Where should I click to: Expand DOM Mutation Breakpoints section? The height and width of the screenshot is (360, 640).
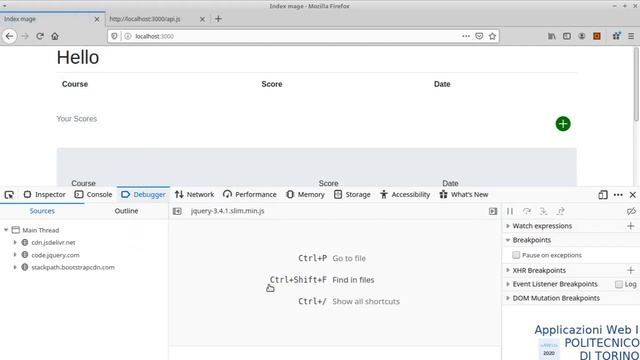[x=508, y=298]
